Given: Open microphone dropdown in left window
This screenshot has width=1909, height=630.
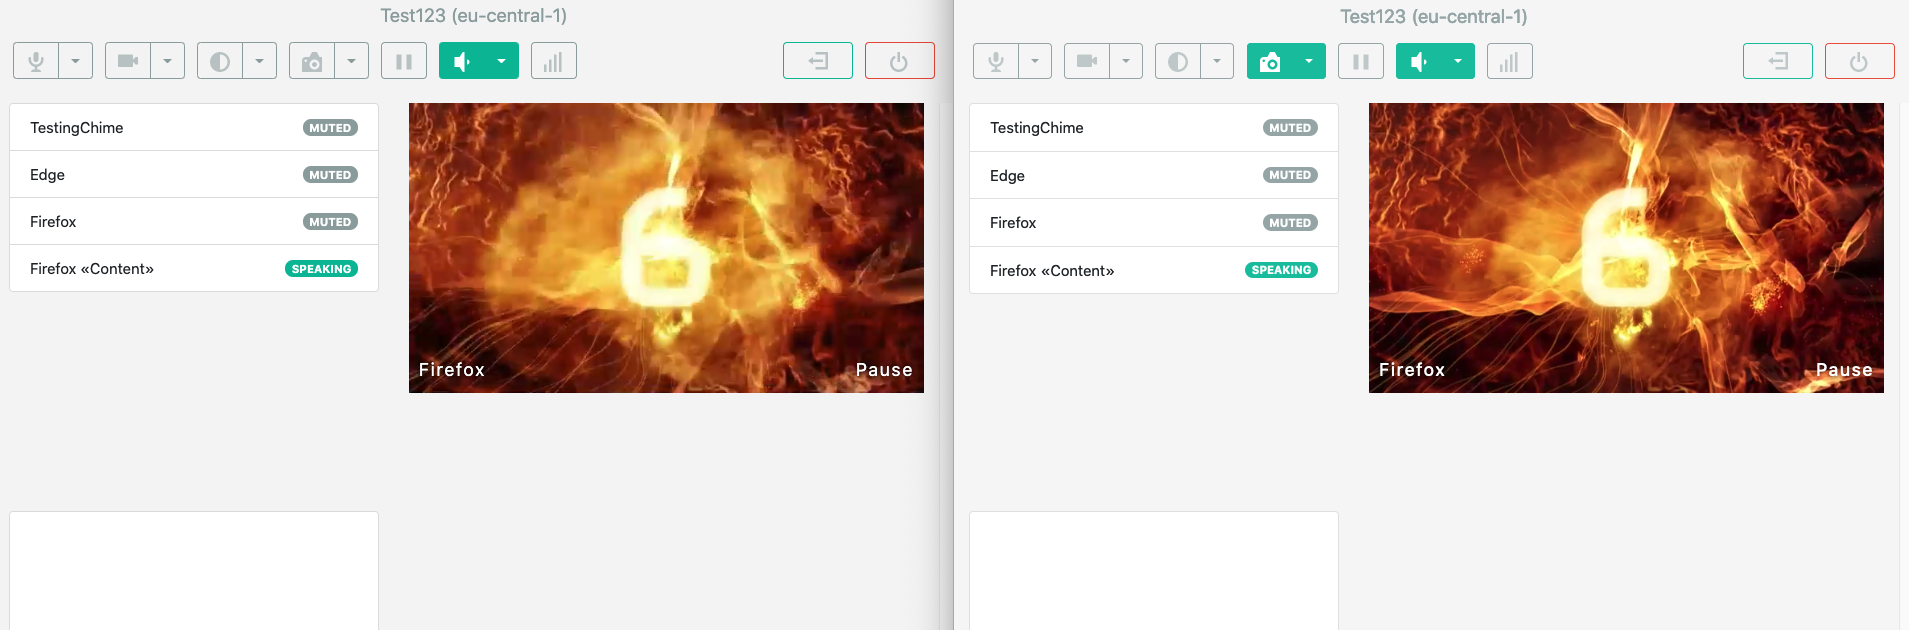Looking at the screenshot, I should [x=76, y=61].
